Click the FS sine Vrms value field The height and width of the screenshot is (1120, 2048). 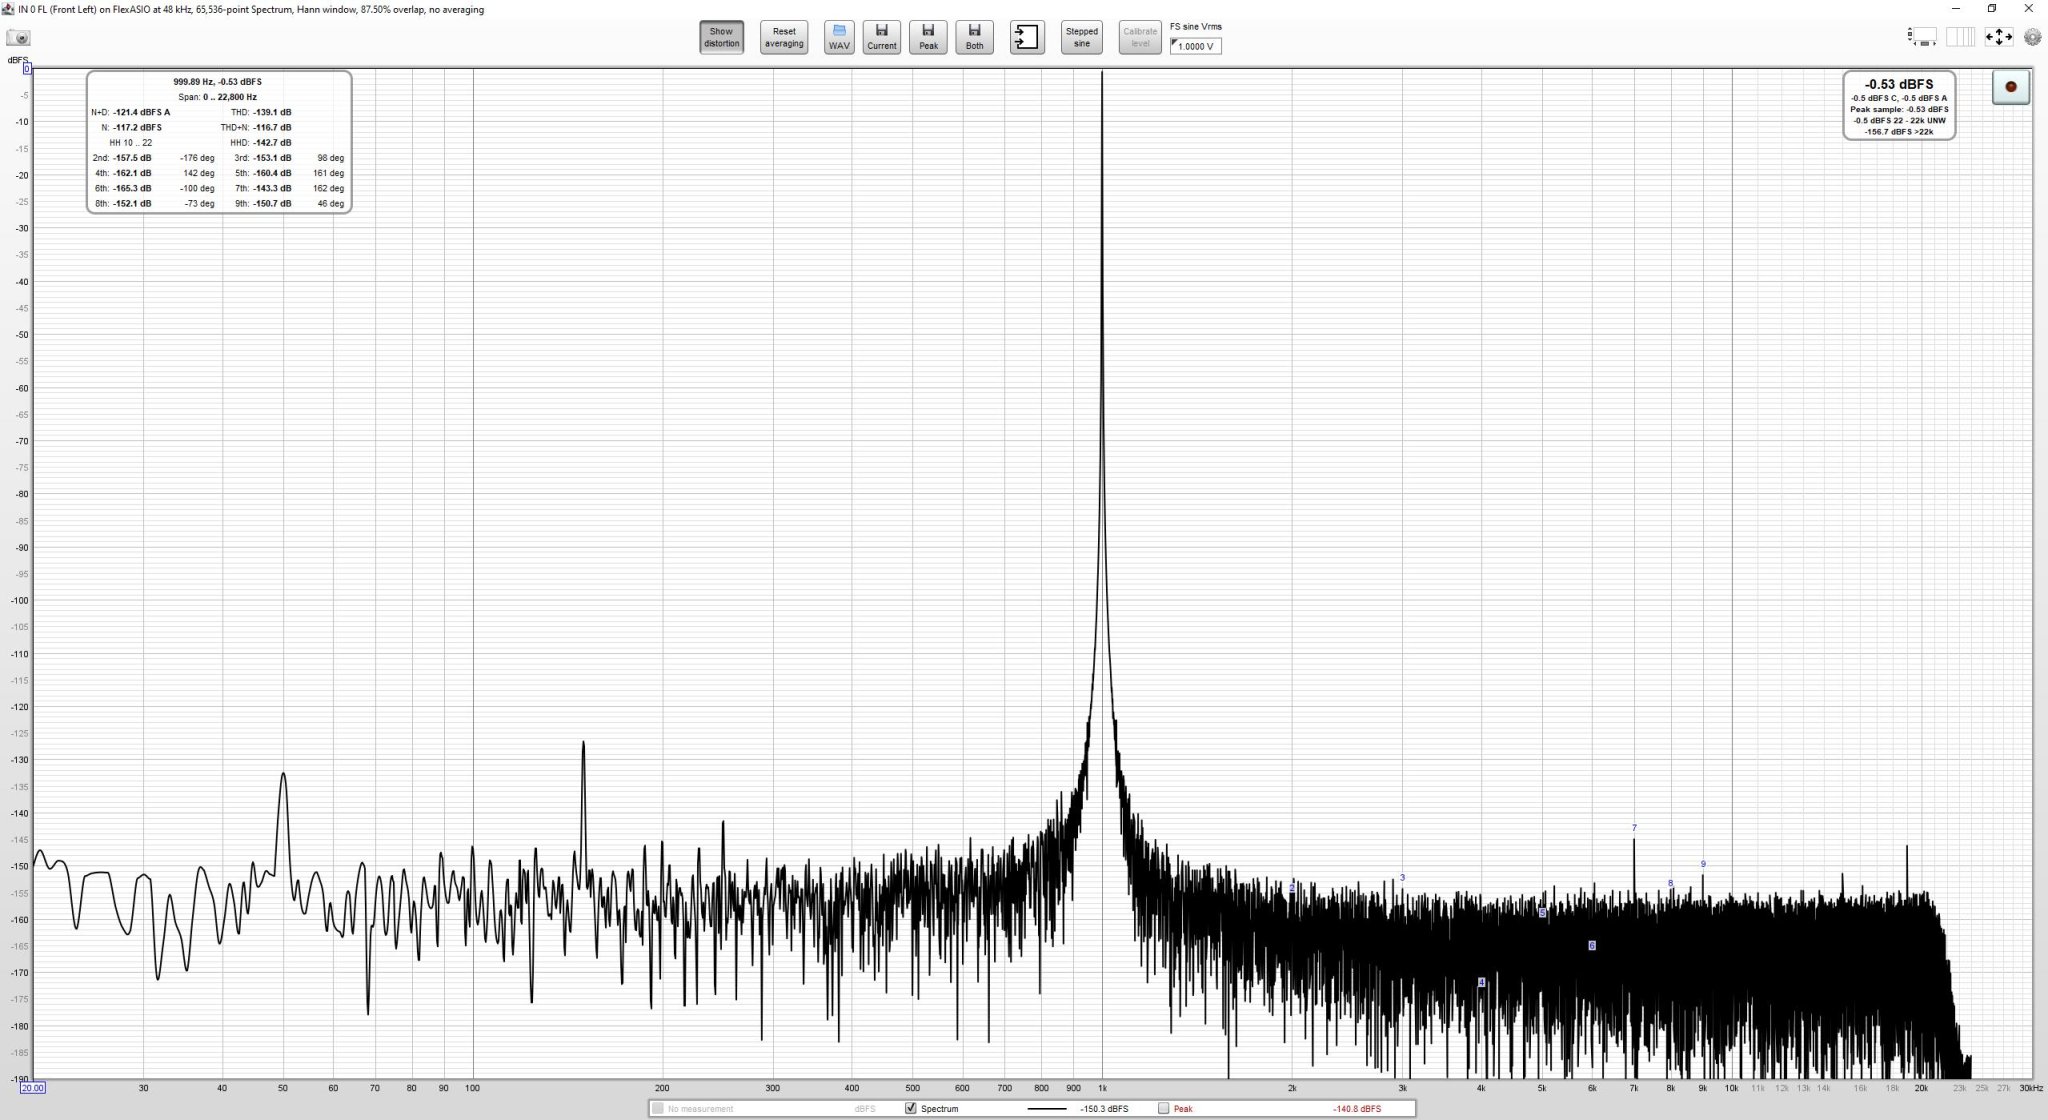click(x=1196, y=46)
